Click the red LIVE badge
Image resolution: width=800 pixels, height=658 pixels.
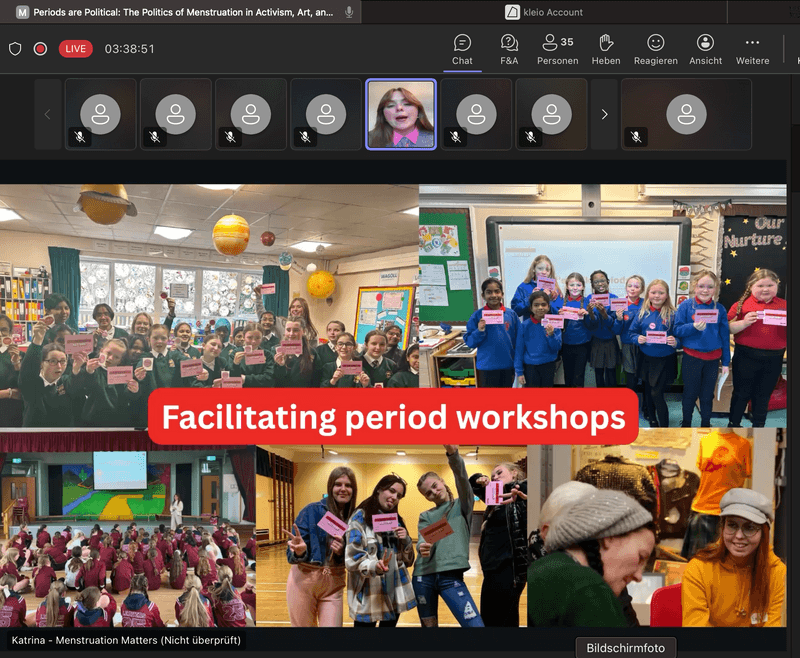(75, 48)
